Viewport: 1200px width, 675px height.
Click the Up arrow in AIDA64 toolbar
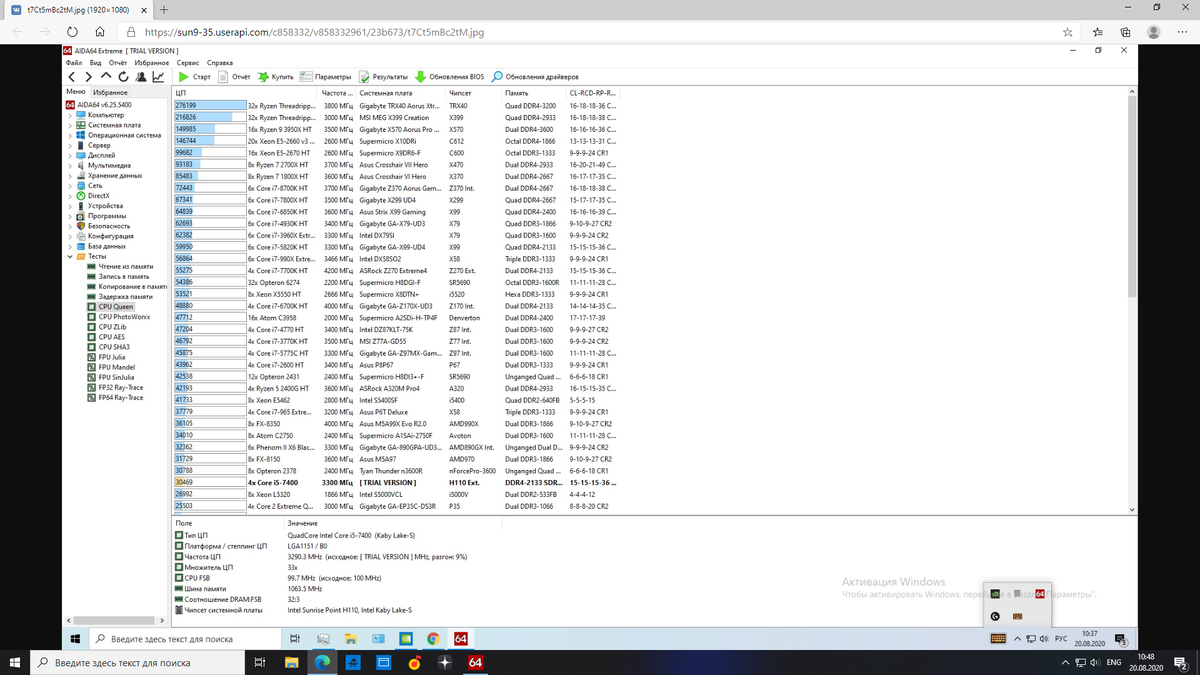tap(106, 77)
